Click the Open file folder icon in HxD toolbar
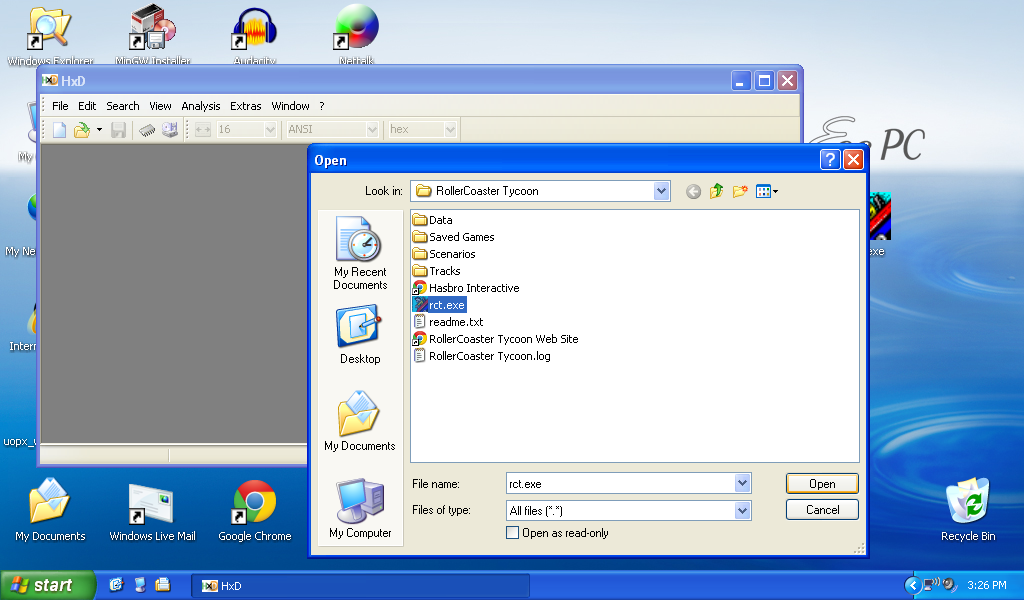The height and width of the screenshot is (600, 1024). (x=82, y=130)
